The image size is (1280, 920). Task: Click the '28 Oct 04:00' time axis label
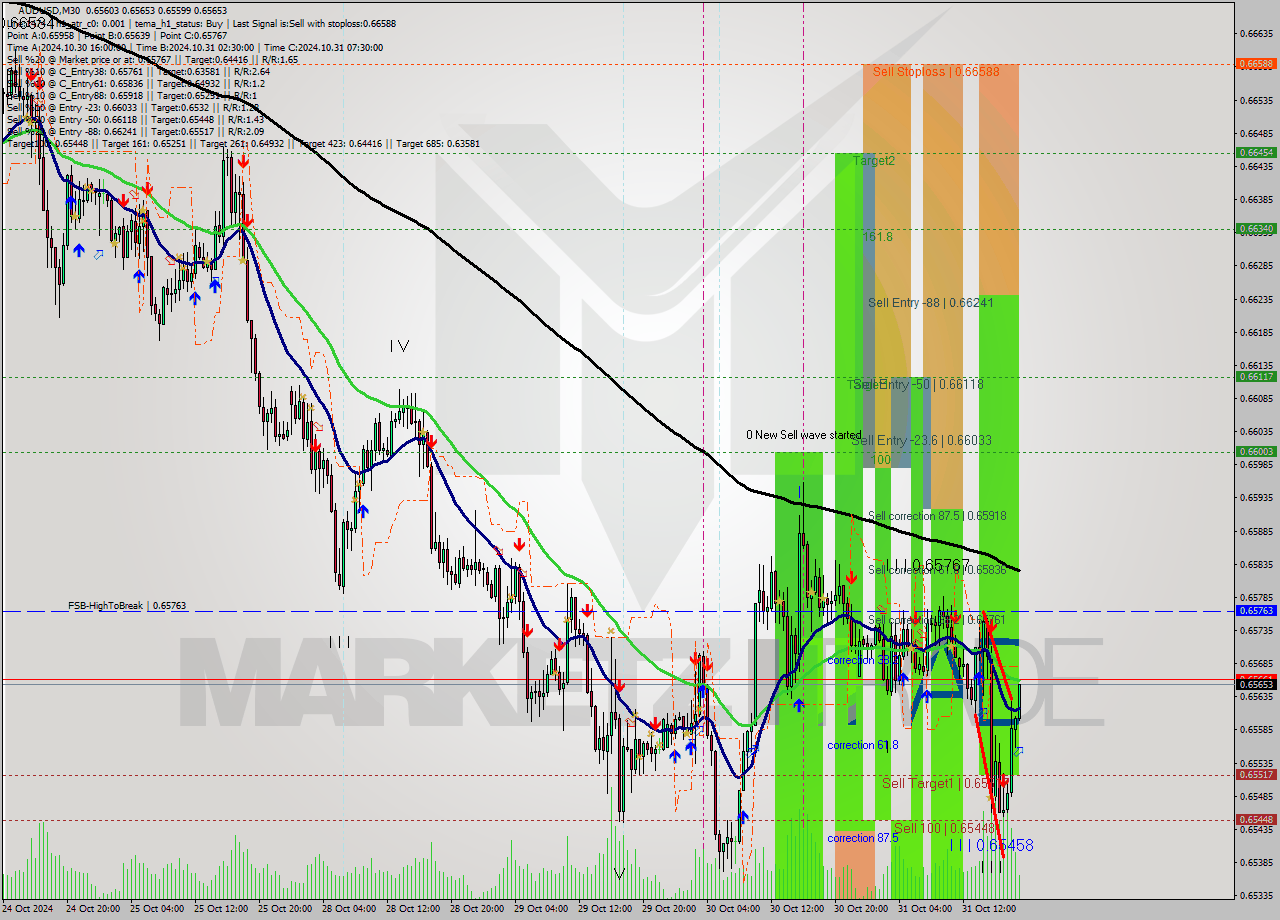click(347, 910)
